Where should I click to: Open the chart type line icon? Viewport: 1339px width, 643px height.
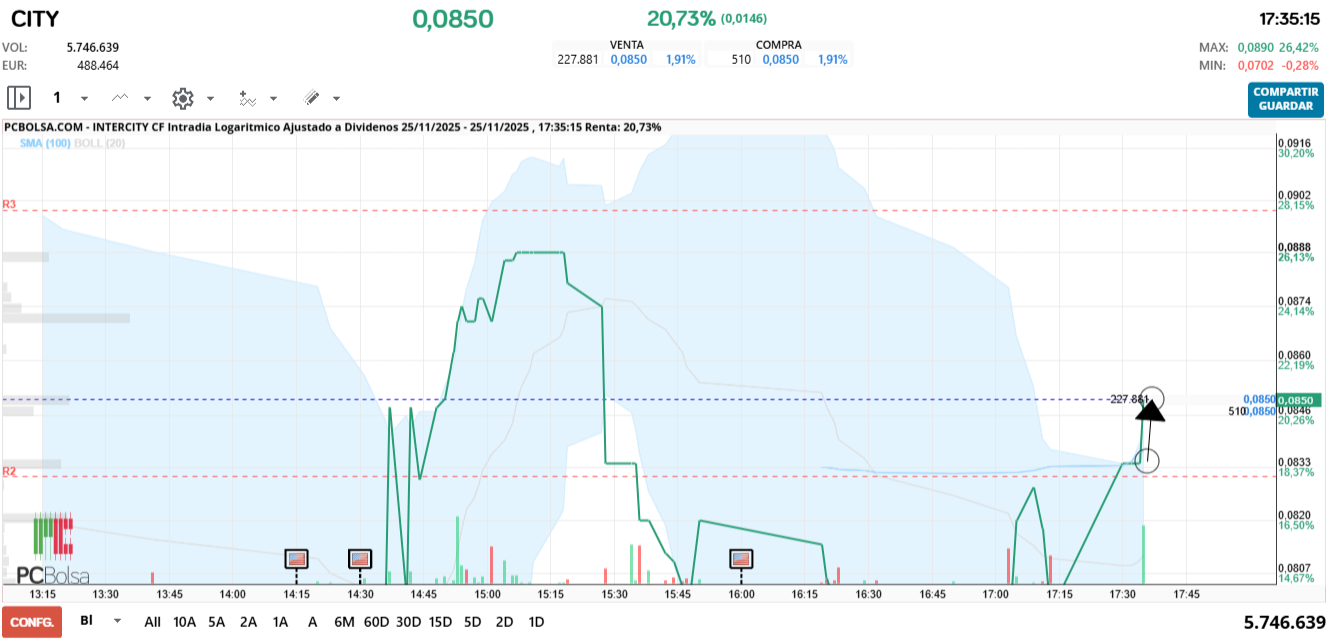point(120,98)
